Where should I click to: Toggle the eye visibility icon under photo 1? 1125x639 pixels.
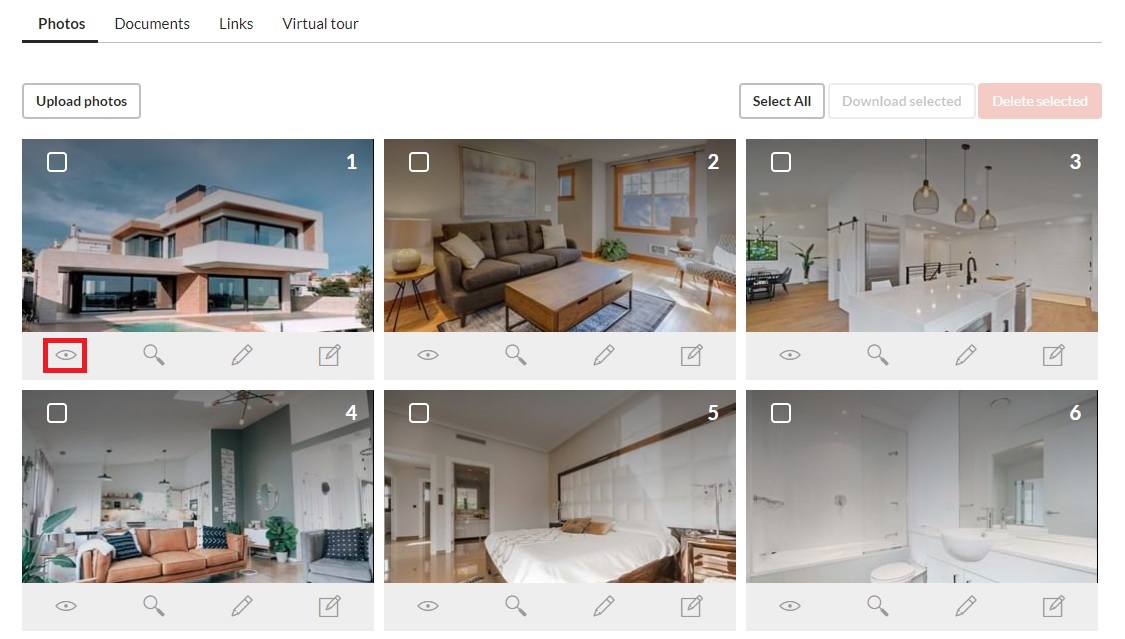65,355
